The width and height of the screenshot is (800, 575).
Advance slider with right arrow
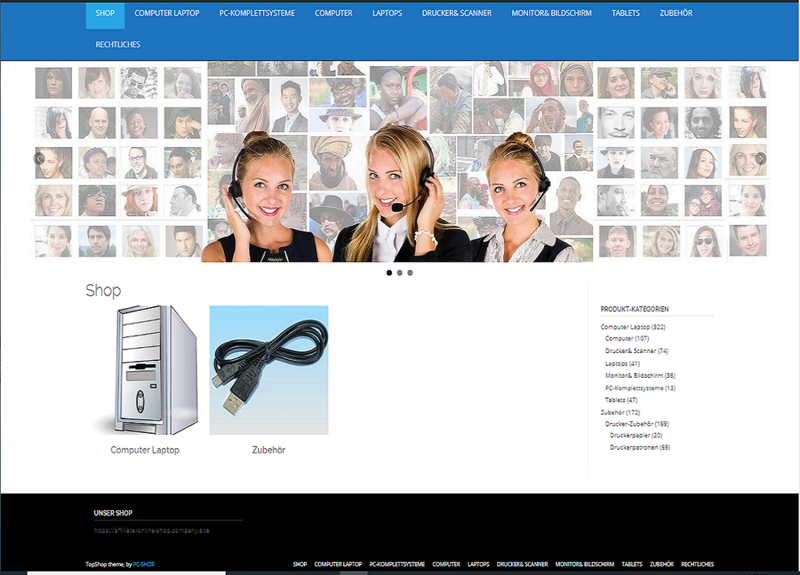760,159
